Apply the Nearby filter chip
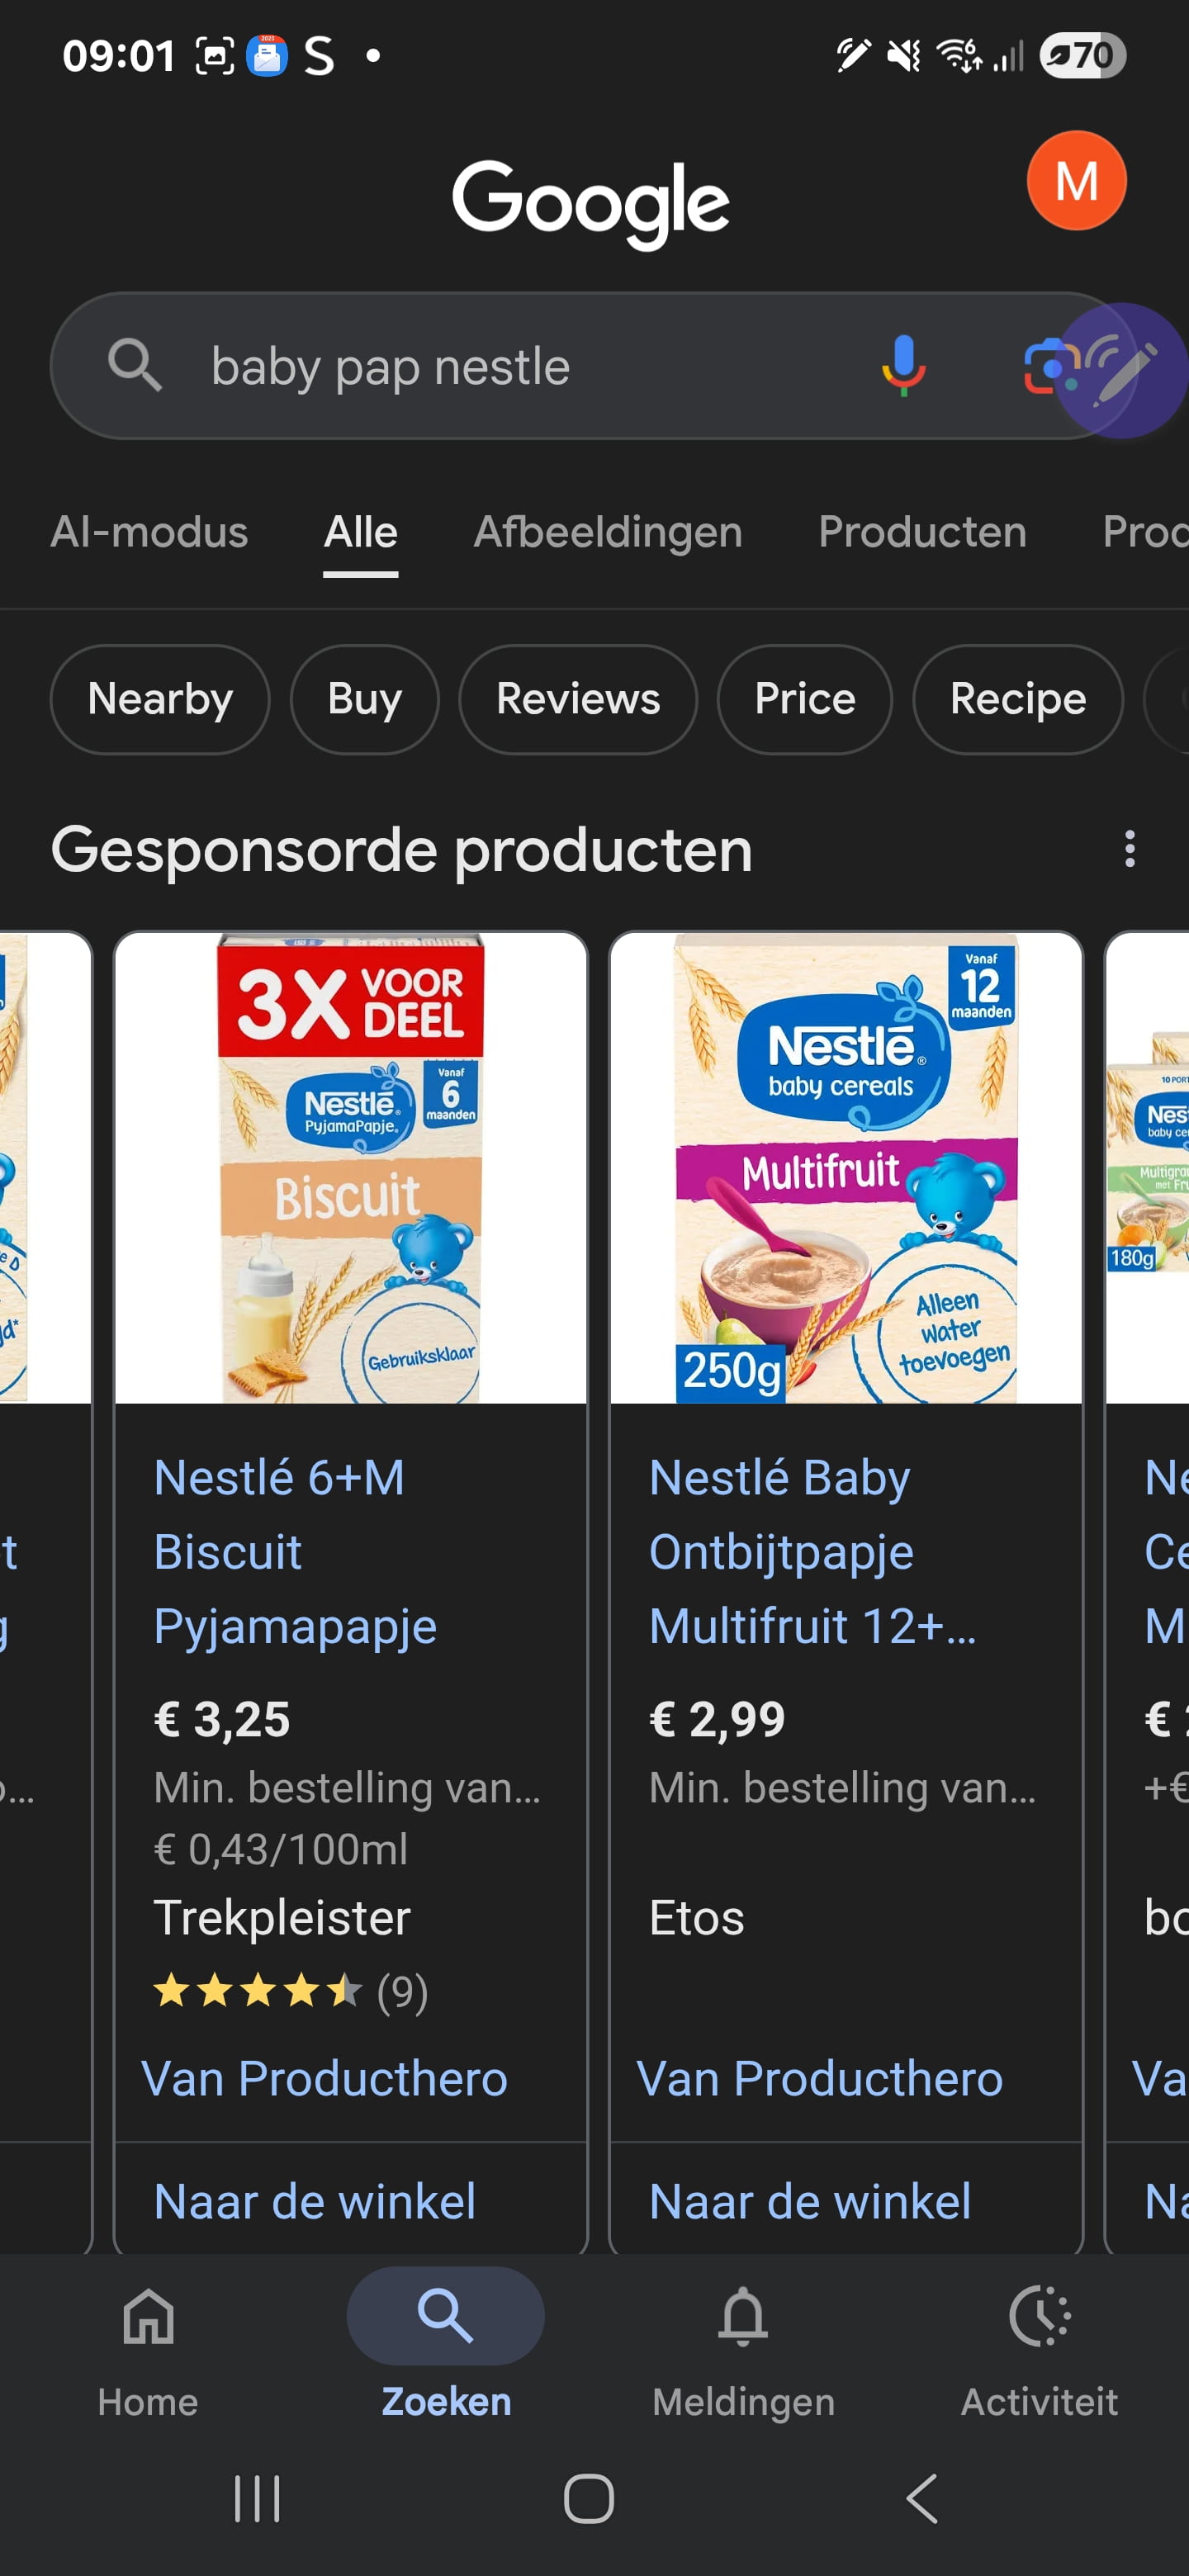The height and width of the screenshot is (2576, 1189). coord(160,699)
